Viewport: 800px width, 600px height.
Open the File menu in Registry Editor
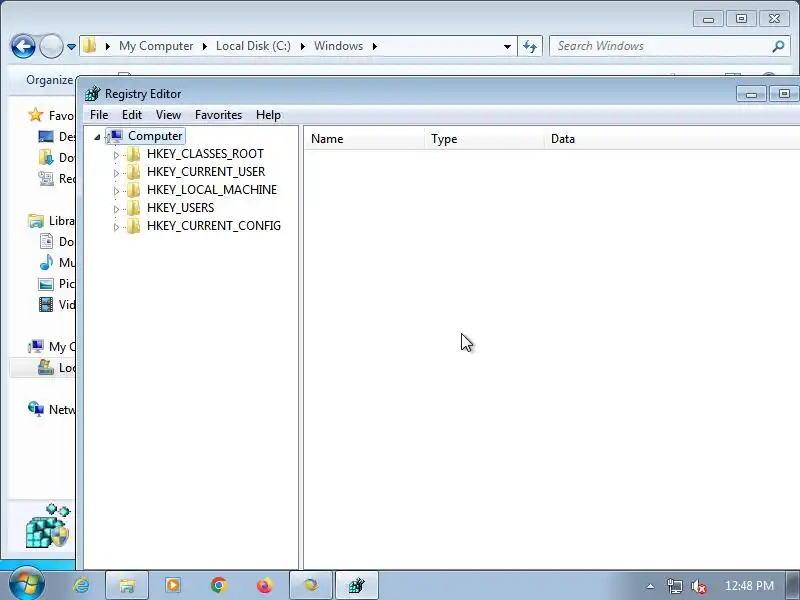[99, 115]
